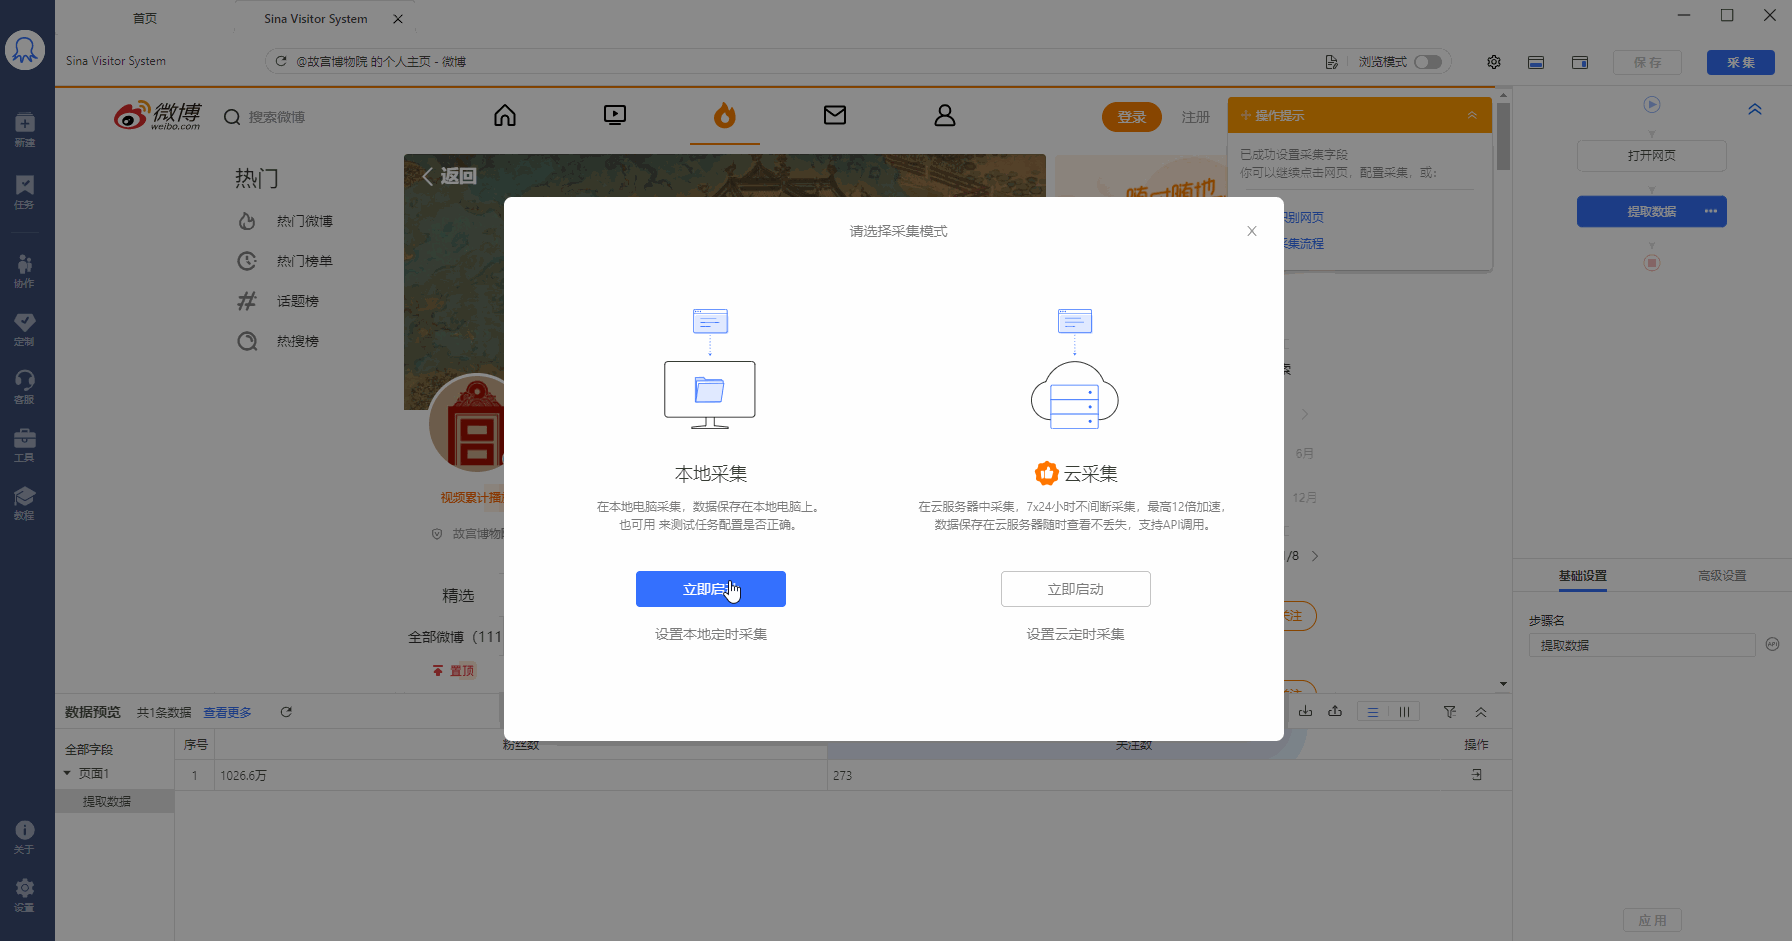The image size is (1792, 941).
Task: Open the 新建 (New) sidebar icon
Action: click(25, 129)
